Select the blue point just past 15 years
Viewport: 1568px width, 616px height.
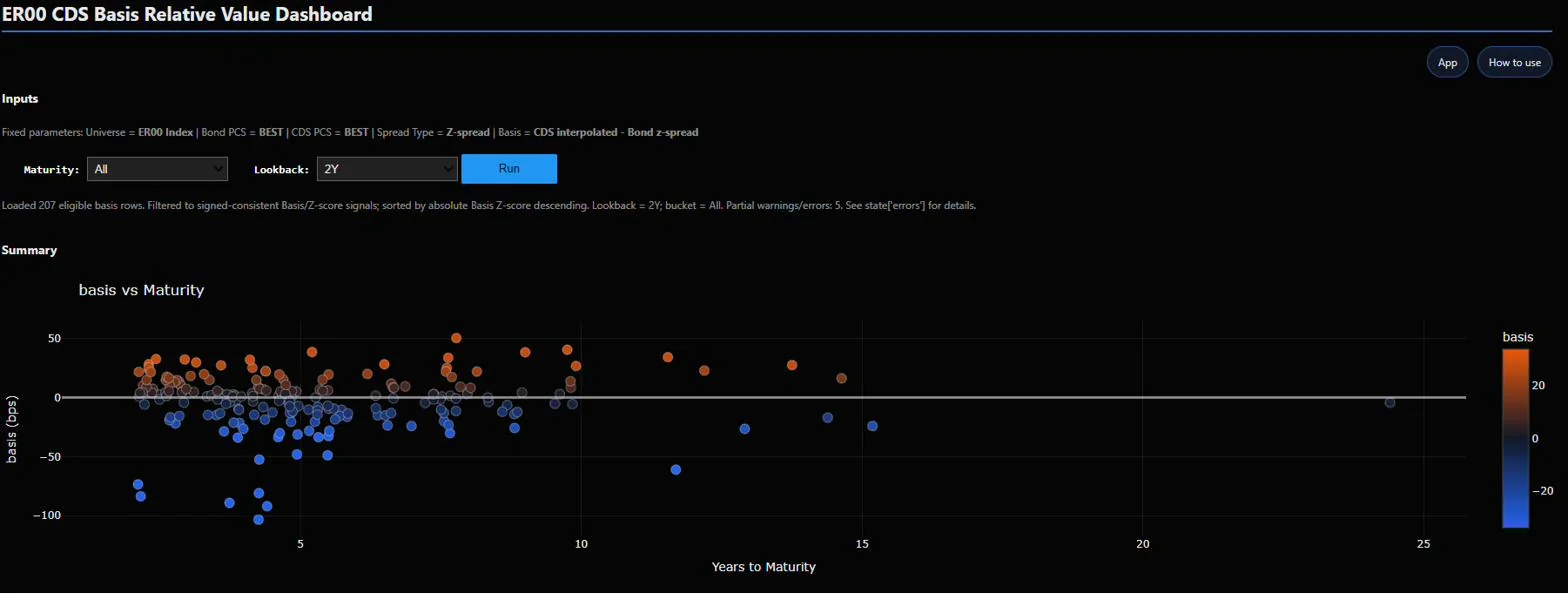pos(872,426)
